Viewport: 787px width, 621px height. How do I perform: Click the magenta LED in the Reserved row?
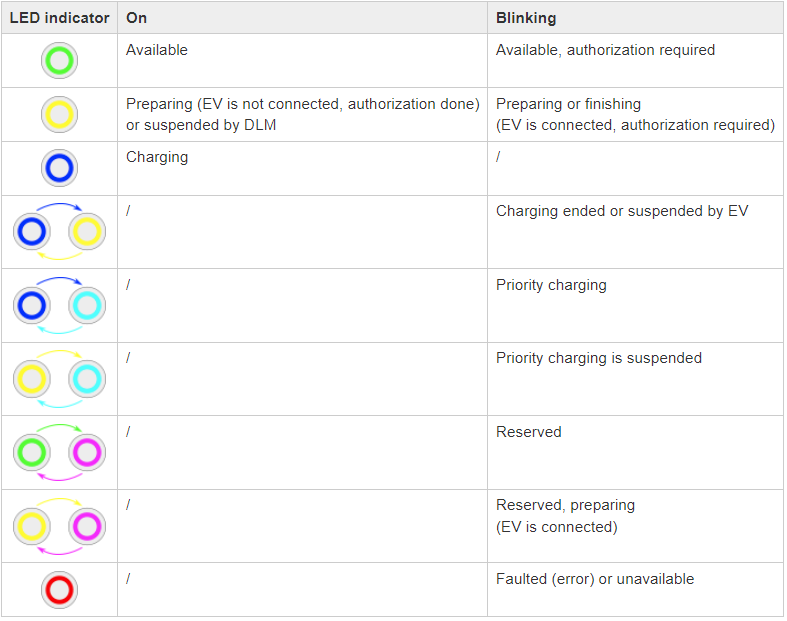pyautogui.click(x=87, y=453)
